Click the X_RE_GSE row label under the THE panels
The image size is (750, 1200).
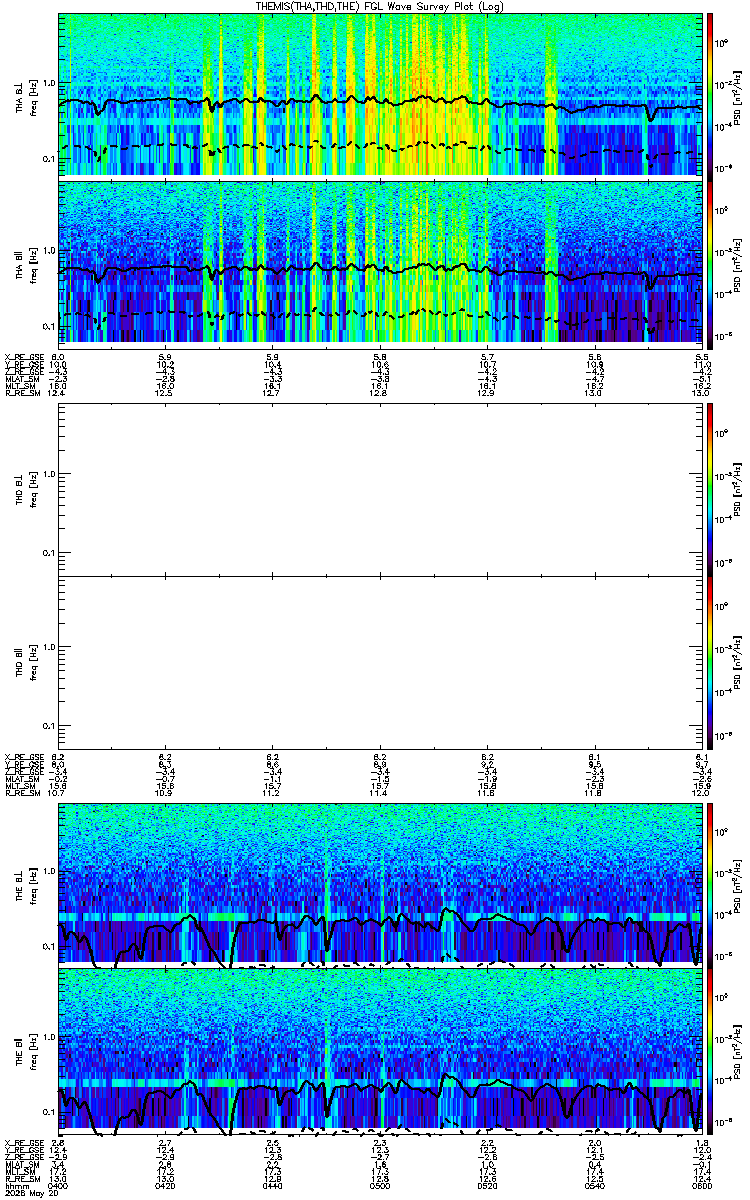(x=22, y=1142)
